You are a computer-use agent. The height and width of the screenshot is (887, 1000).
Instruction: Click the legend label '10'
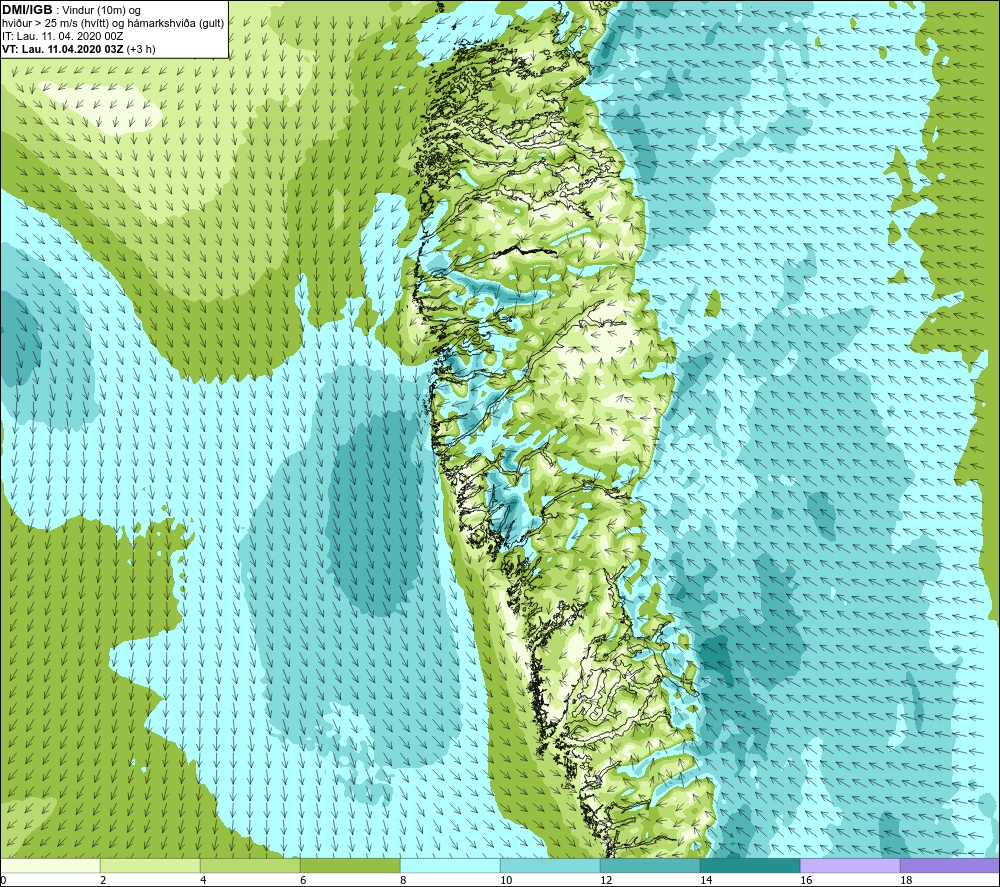click(x=506, y=880)
